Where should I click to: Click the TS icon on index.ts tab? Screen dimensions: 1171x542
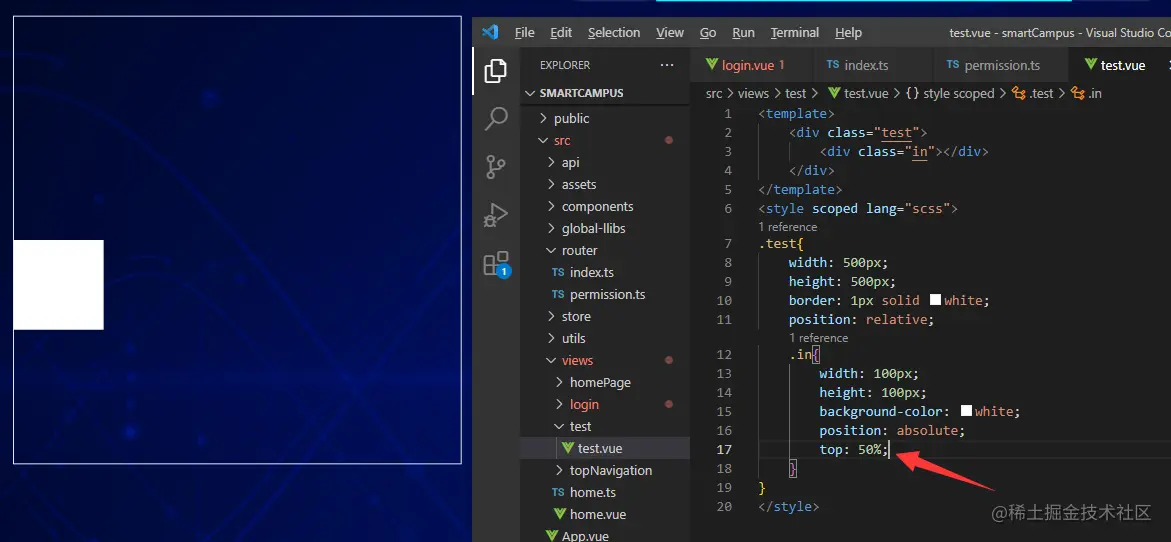(x=833, y=65)
